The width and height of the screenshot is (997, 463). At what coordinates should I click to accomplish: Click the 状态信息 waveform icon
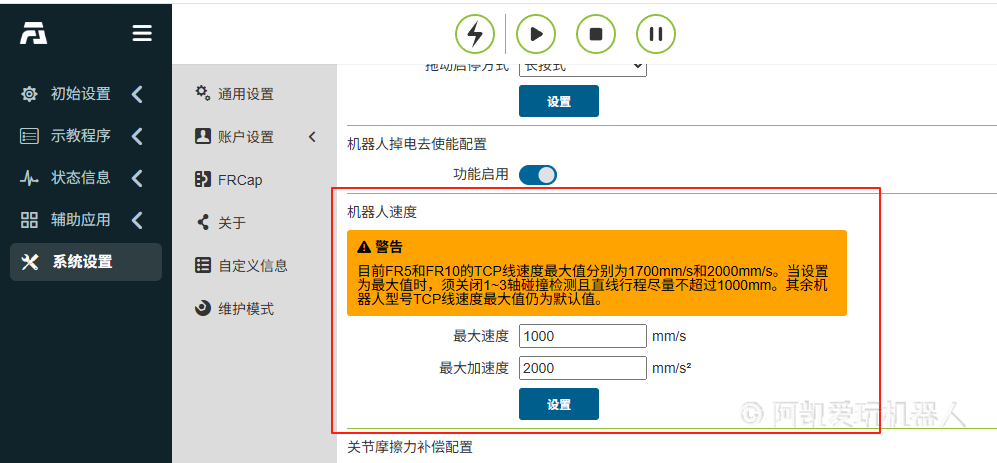[30, 178]
